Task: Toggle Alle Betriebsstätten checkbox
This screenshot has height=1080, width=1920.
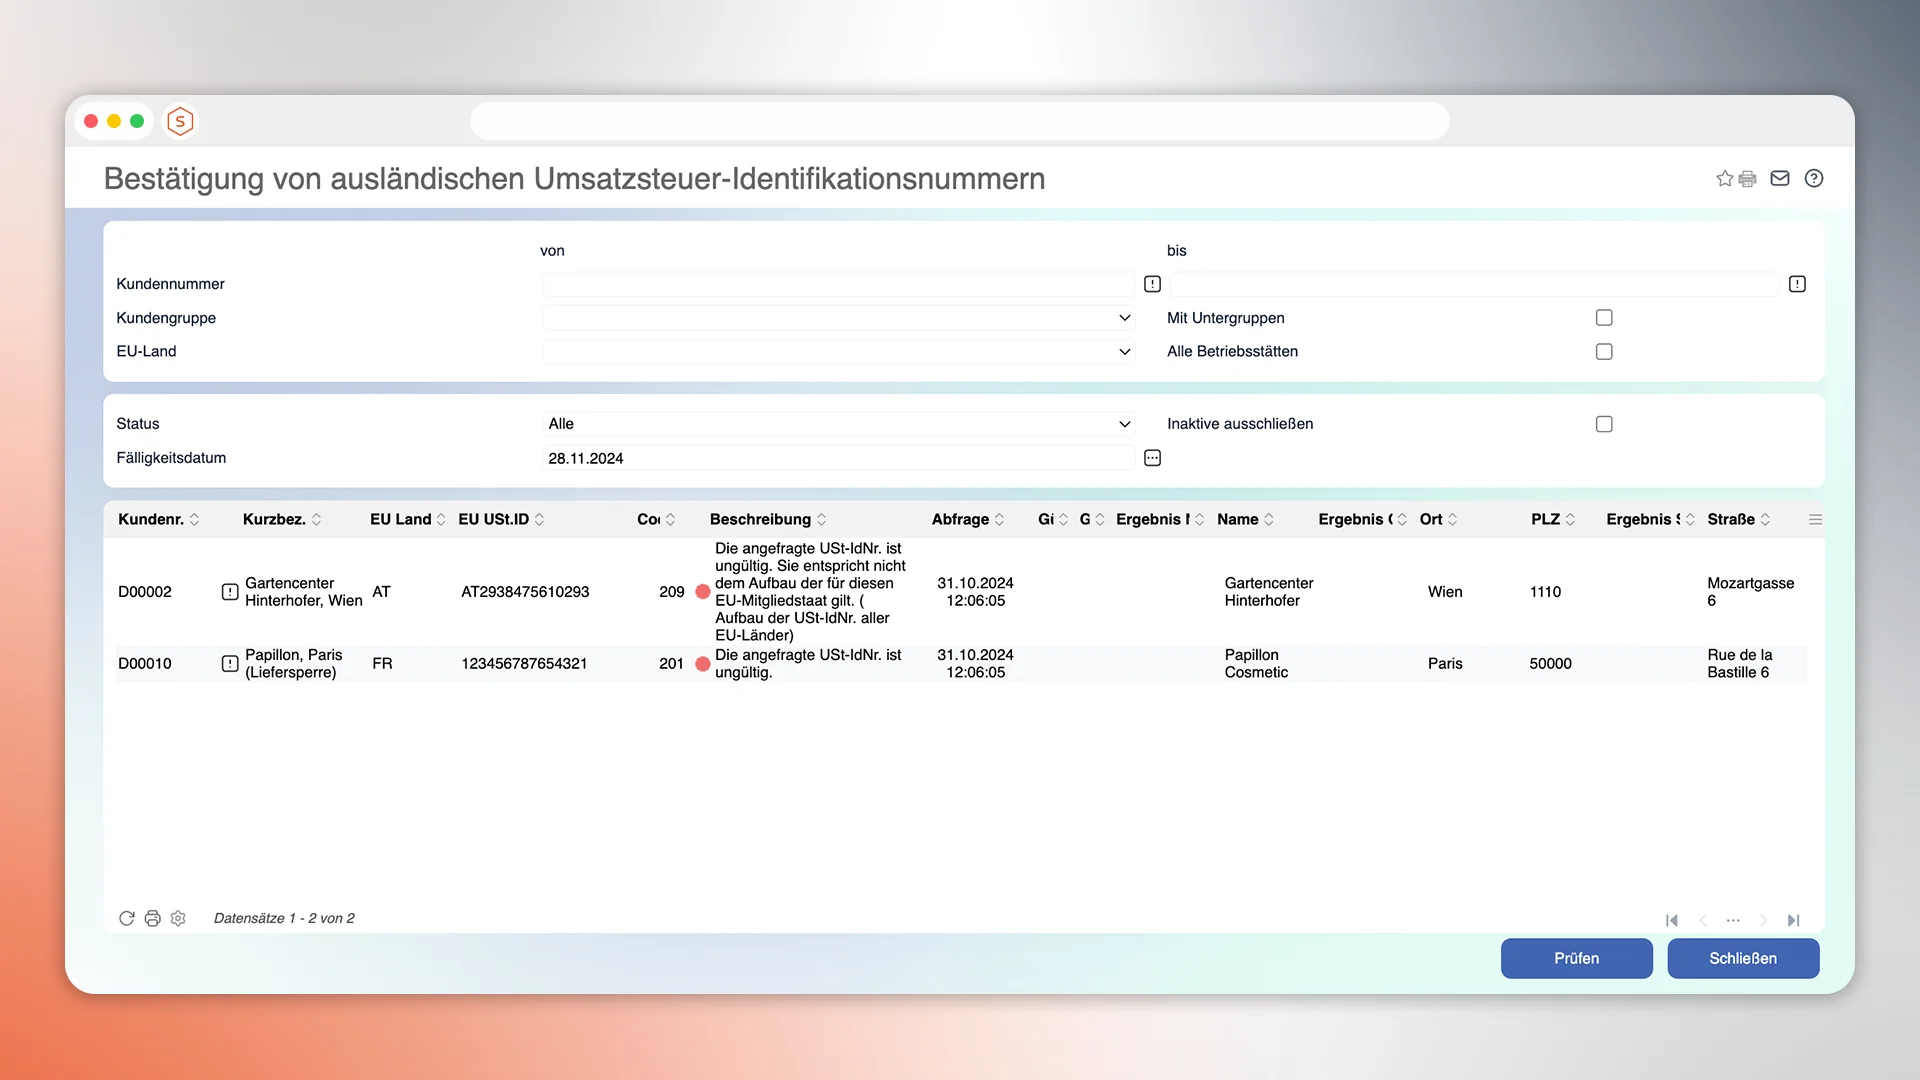Action: 1604,352
